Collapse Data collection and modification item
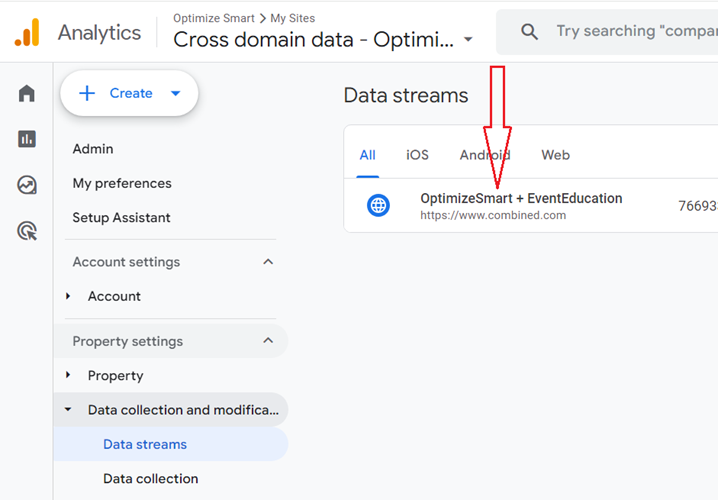 [x=68, y=409]
